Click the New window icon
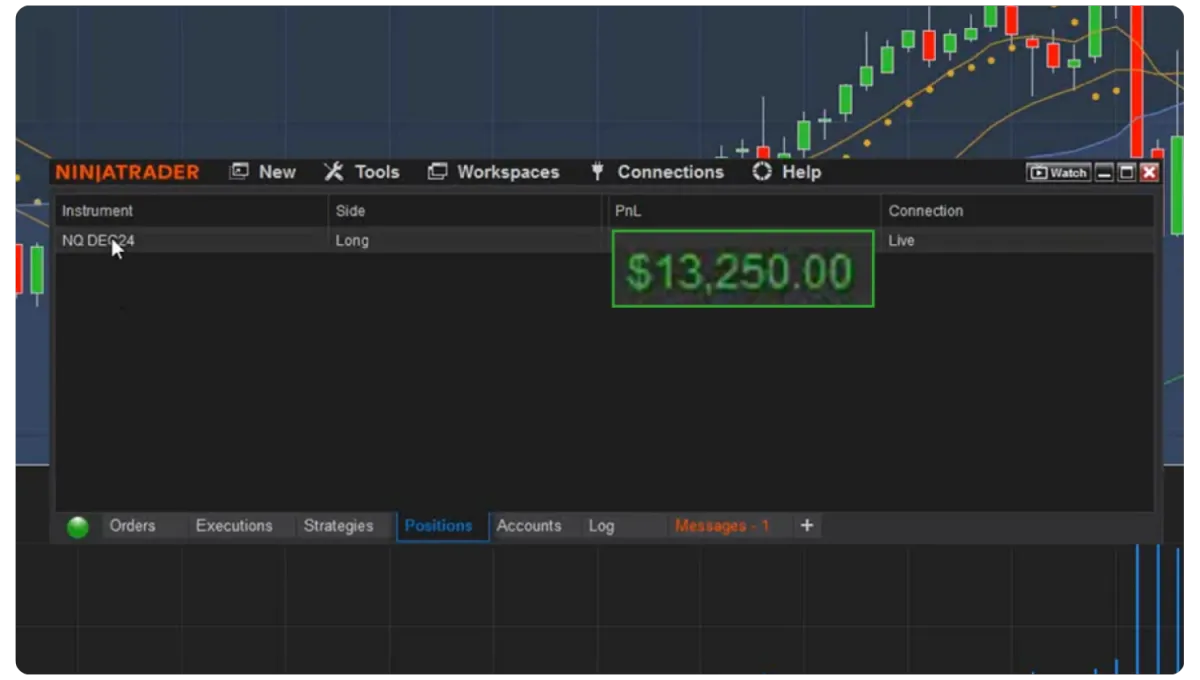 (238, 172)
